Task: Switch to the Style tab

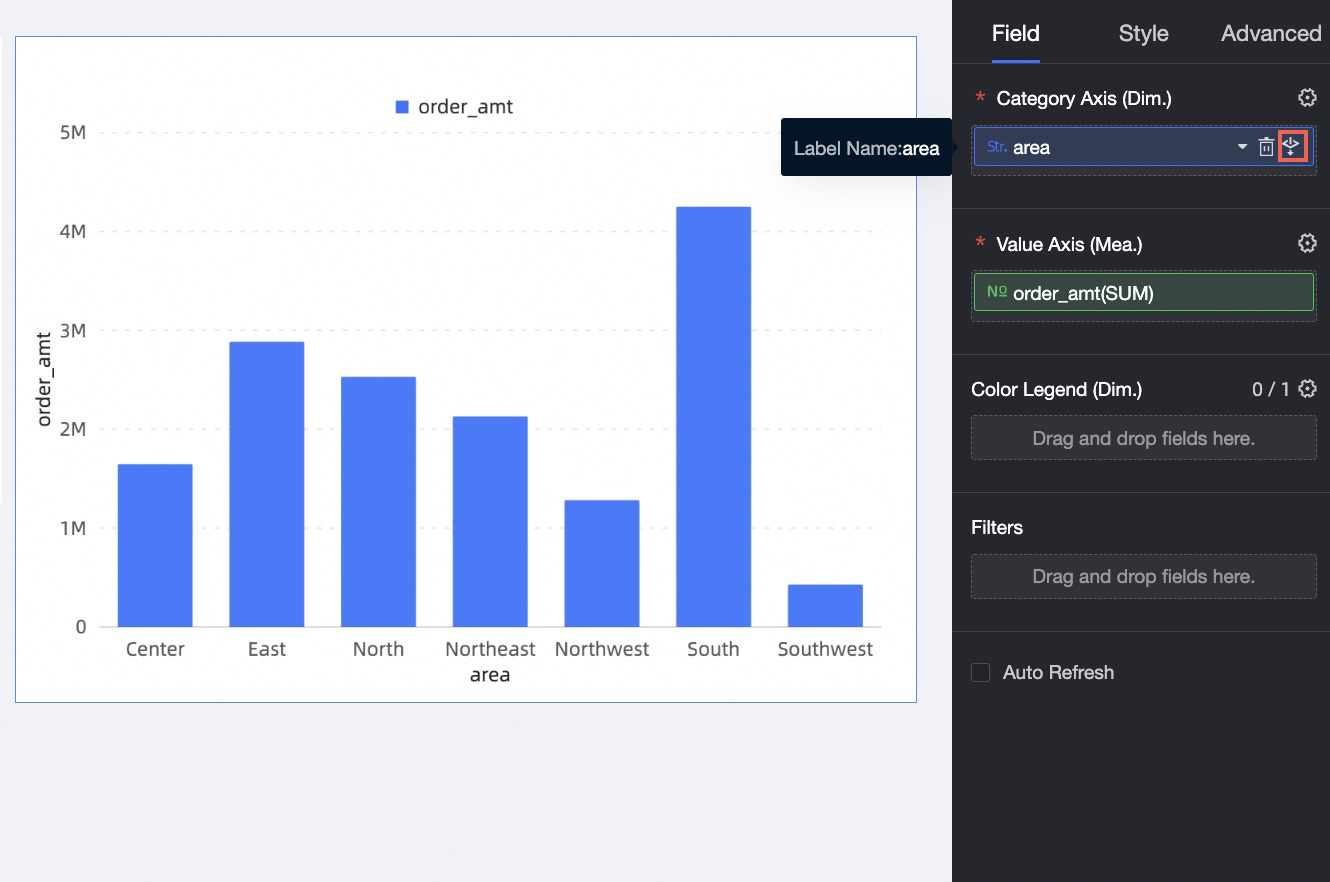Action: pos(1143,33)
